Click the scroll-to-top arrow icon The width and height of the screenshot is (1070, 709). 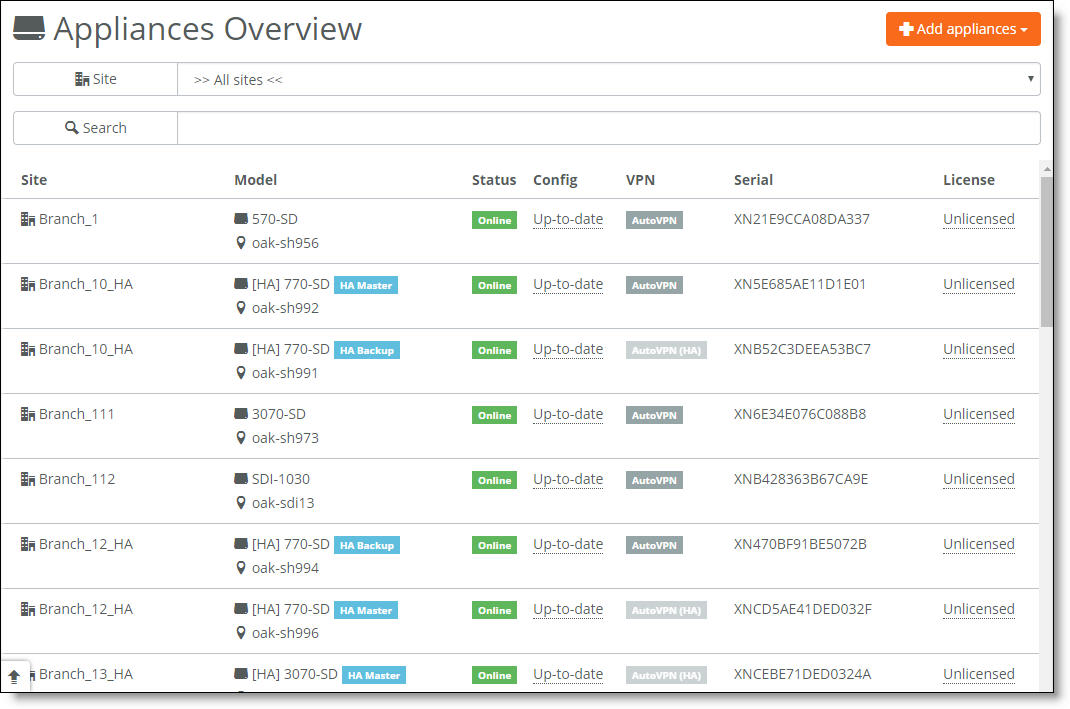[x=14, y=676]
